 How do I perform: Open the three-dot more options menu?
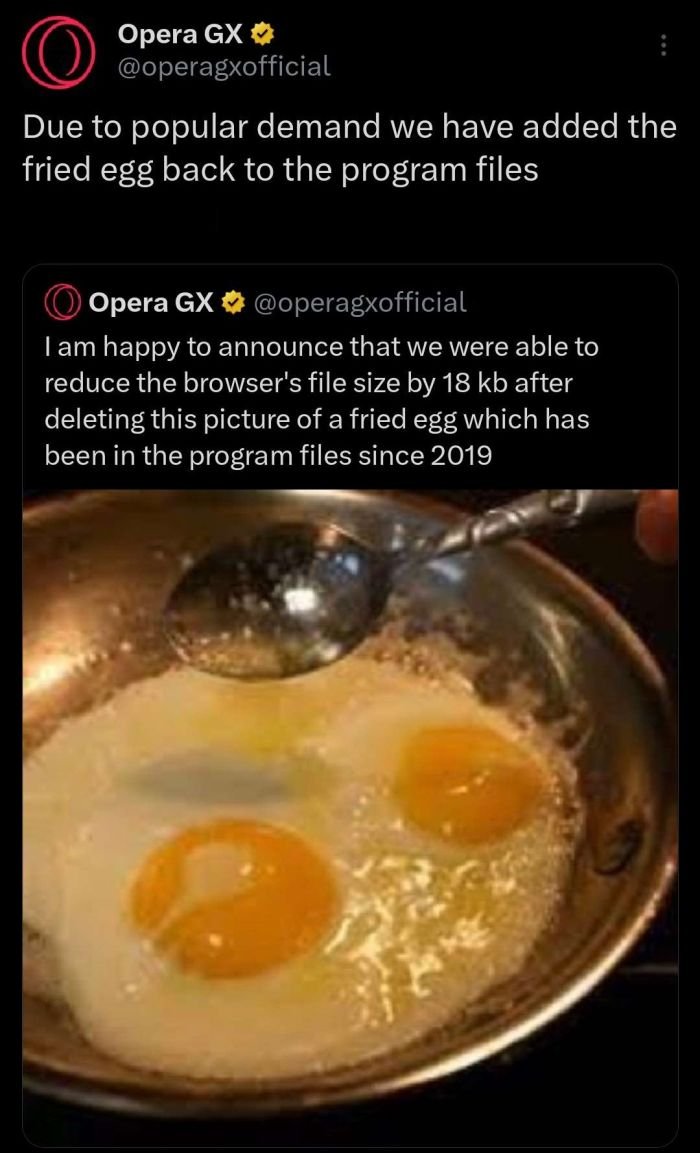point(662,46)
